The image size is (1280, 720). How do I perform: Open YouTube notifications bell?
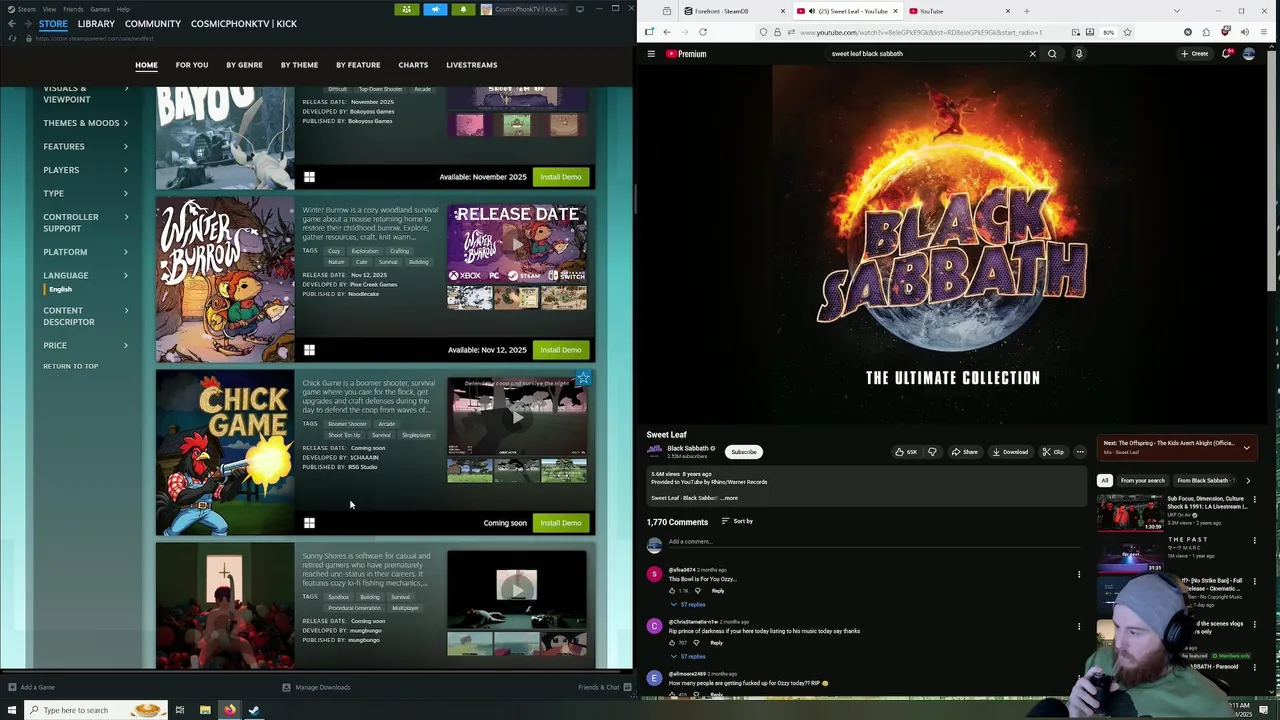(x=1226, y=54)
